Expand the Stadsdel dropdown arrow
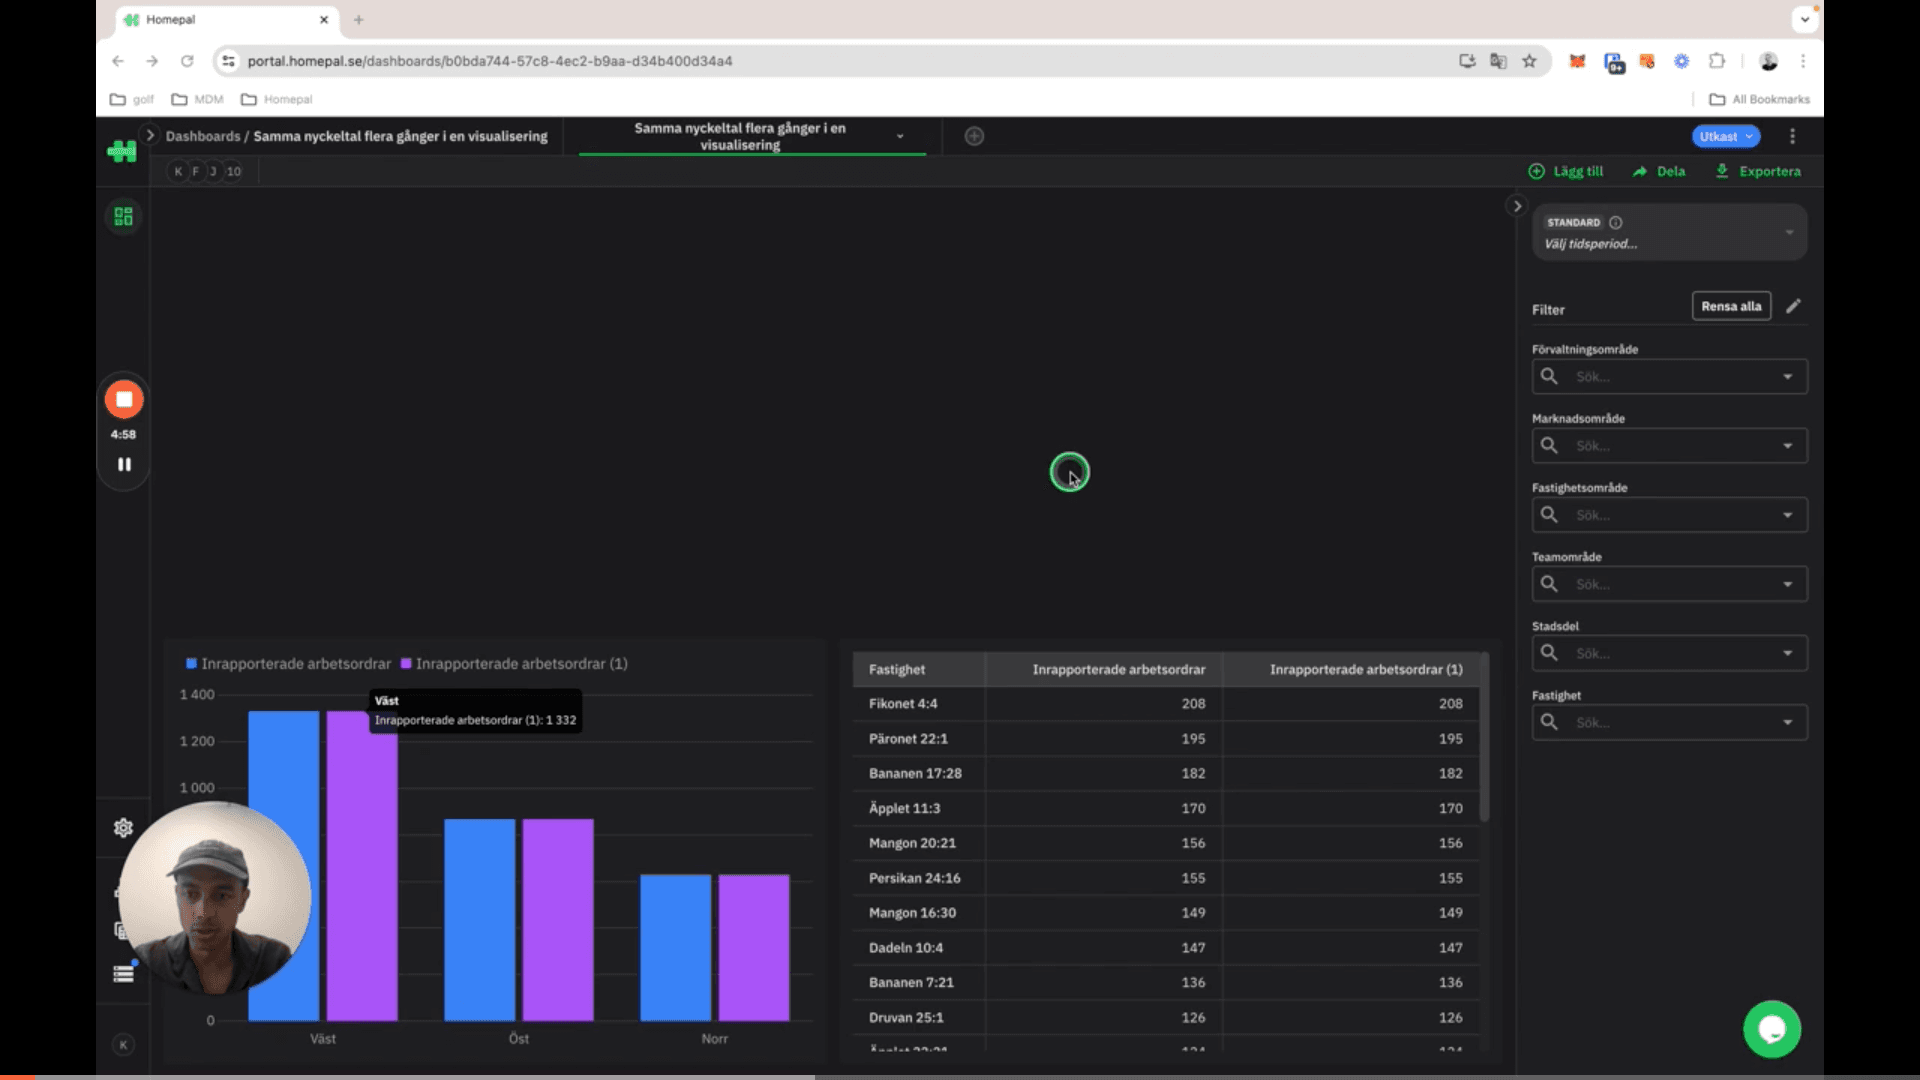The width and height of the screenshot is (1920, 1080). 1787,653
